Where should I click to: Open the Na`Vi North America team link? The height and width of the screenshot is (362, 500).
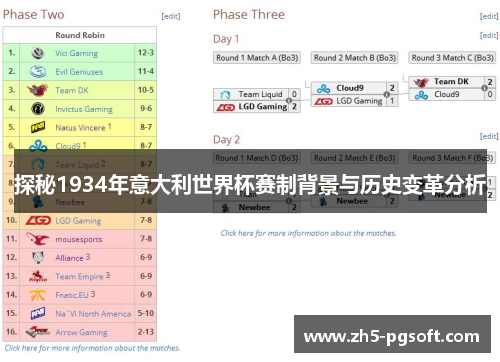point(93,314)
